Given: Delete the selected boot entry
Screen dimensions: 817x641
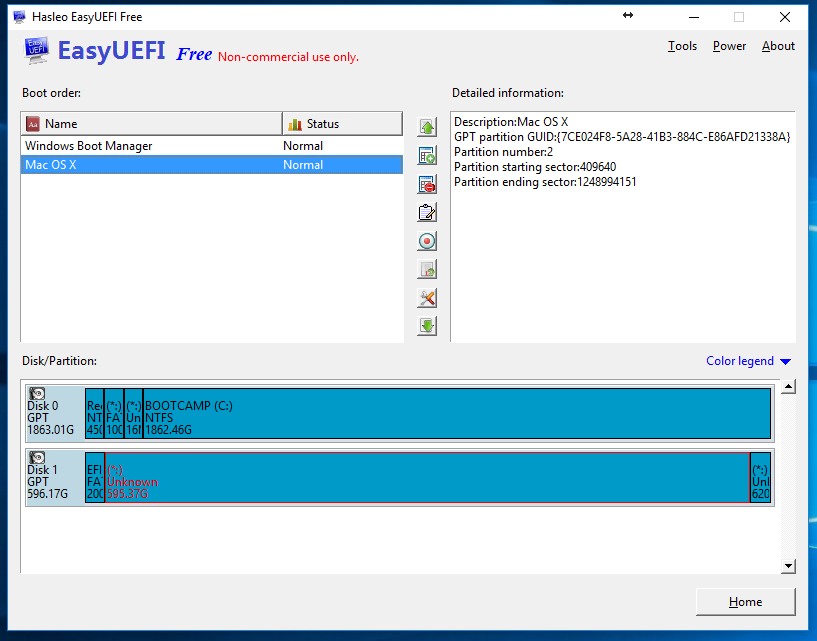Looking at the screenshot, I should tap(427, 184).
